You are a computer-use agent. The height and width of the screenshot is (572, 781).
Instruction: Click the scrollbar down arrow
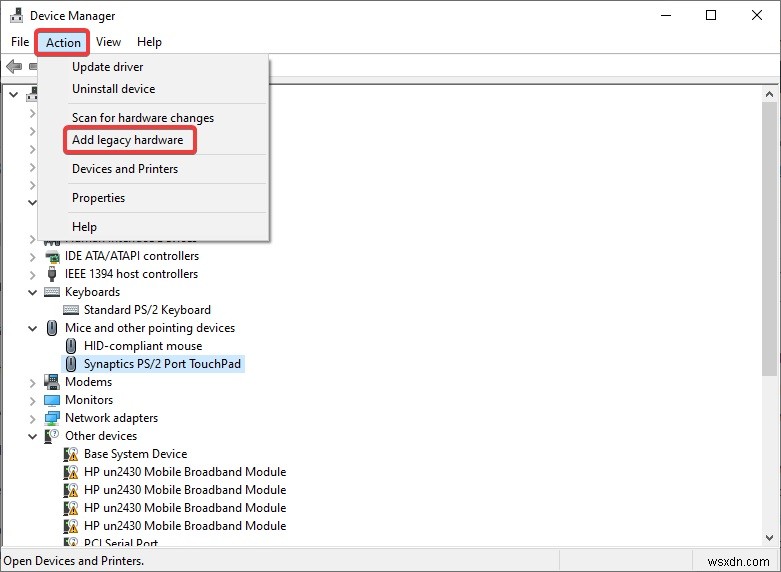[x=770, y=538]
